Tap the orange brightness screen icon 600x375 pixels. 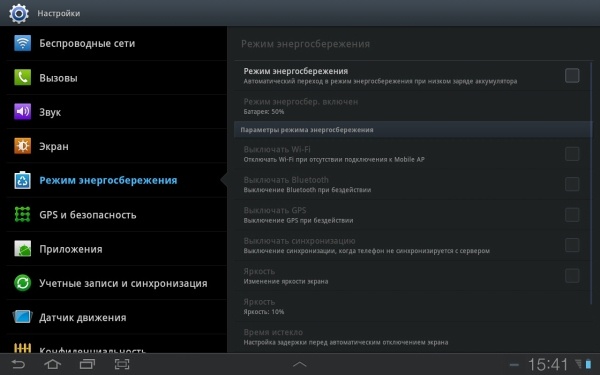pyautogui.click(x=23, y=146)
